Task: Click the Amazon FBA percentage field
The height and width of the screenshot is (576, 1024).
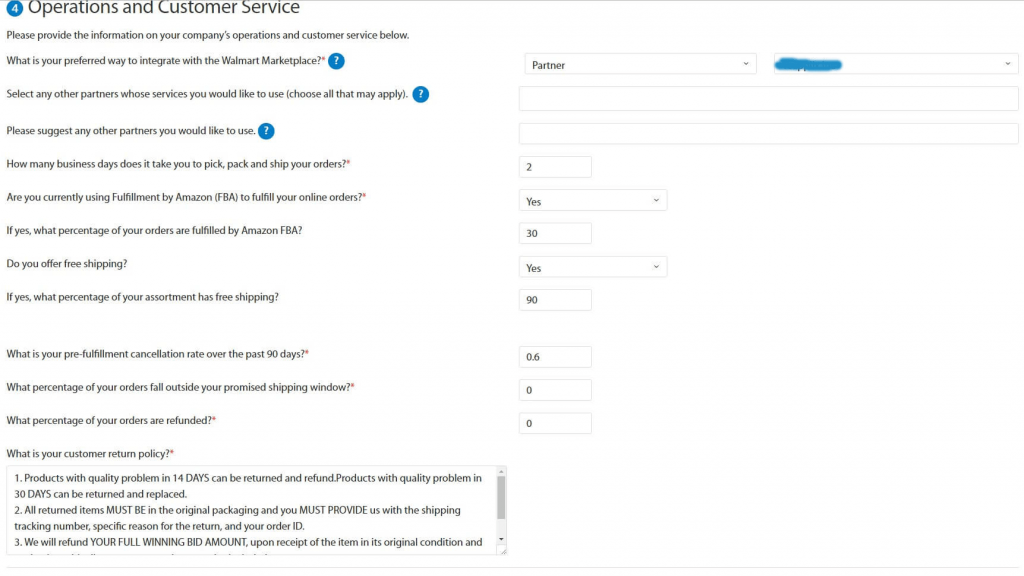Action: click(555, 233)
